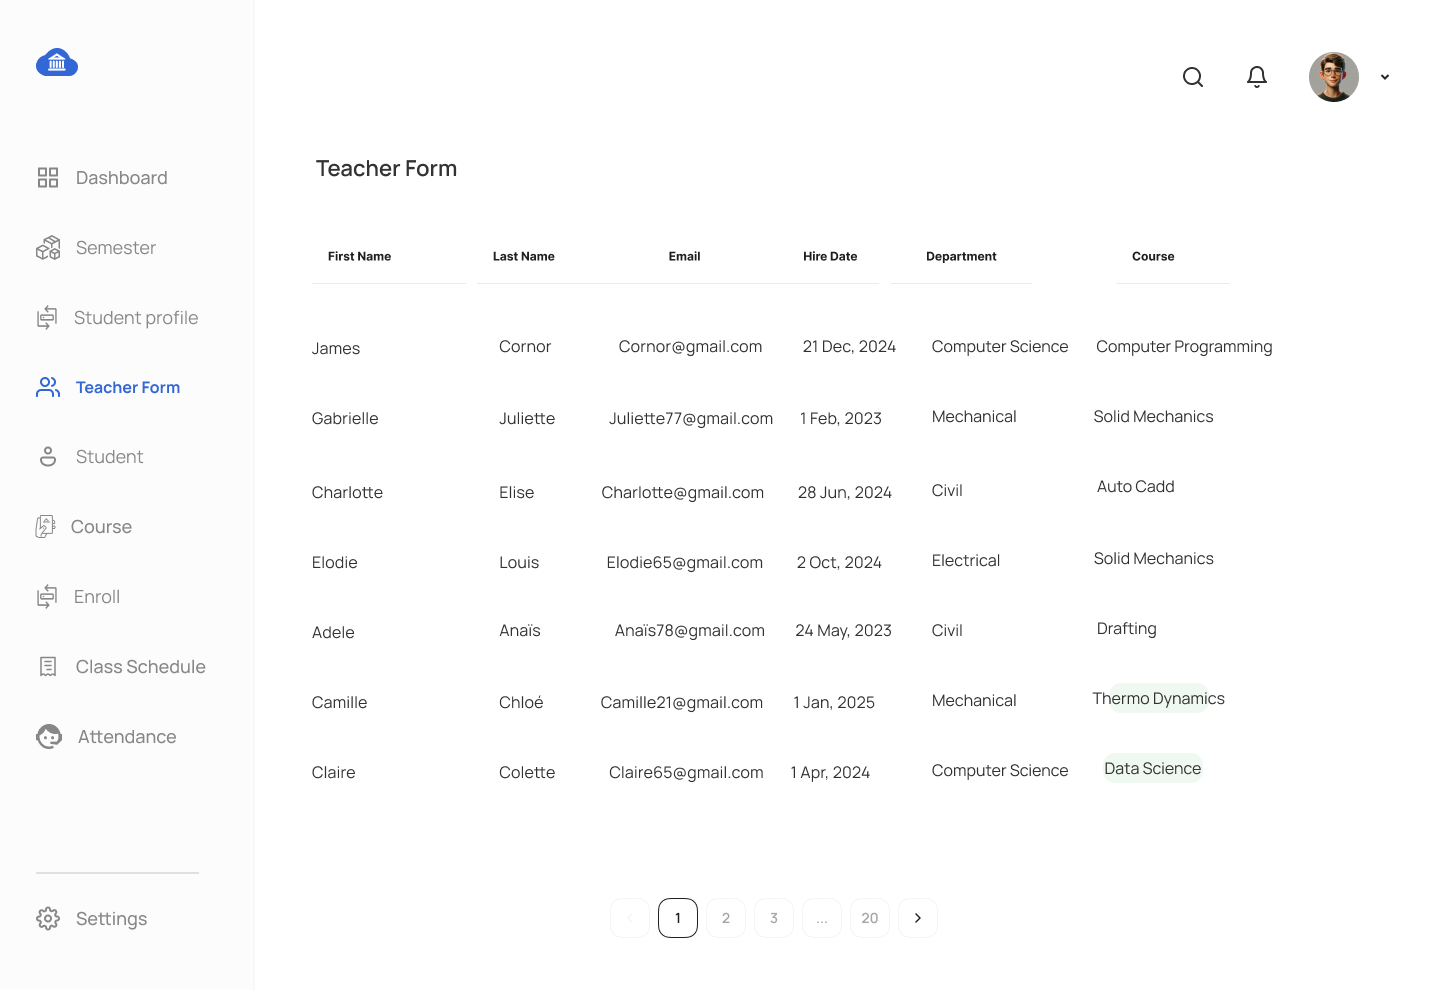This screenshot has height=990, width=1440.
Task: Click the user profile avatar
Action: pyautogui.click(x=1334, y=77)
